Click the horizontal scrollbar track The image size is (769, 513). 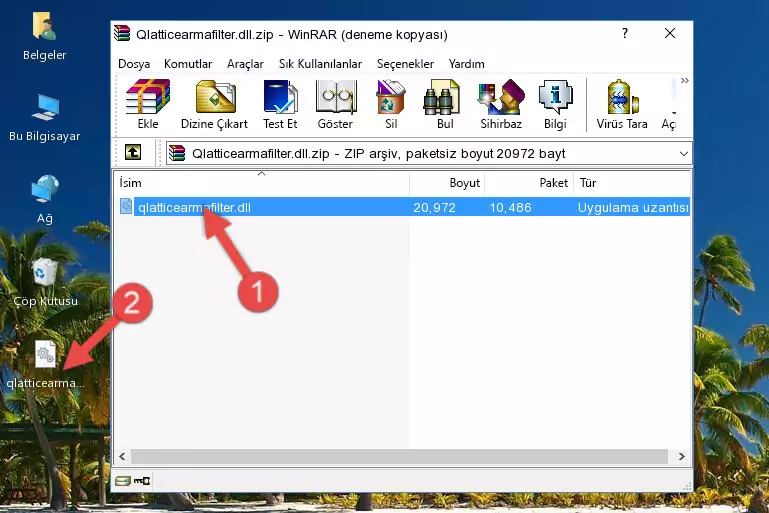click(x=399, y=457)
